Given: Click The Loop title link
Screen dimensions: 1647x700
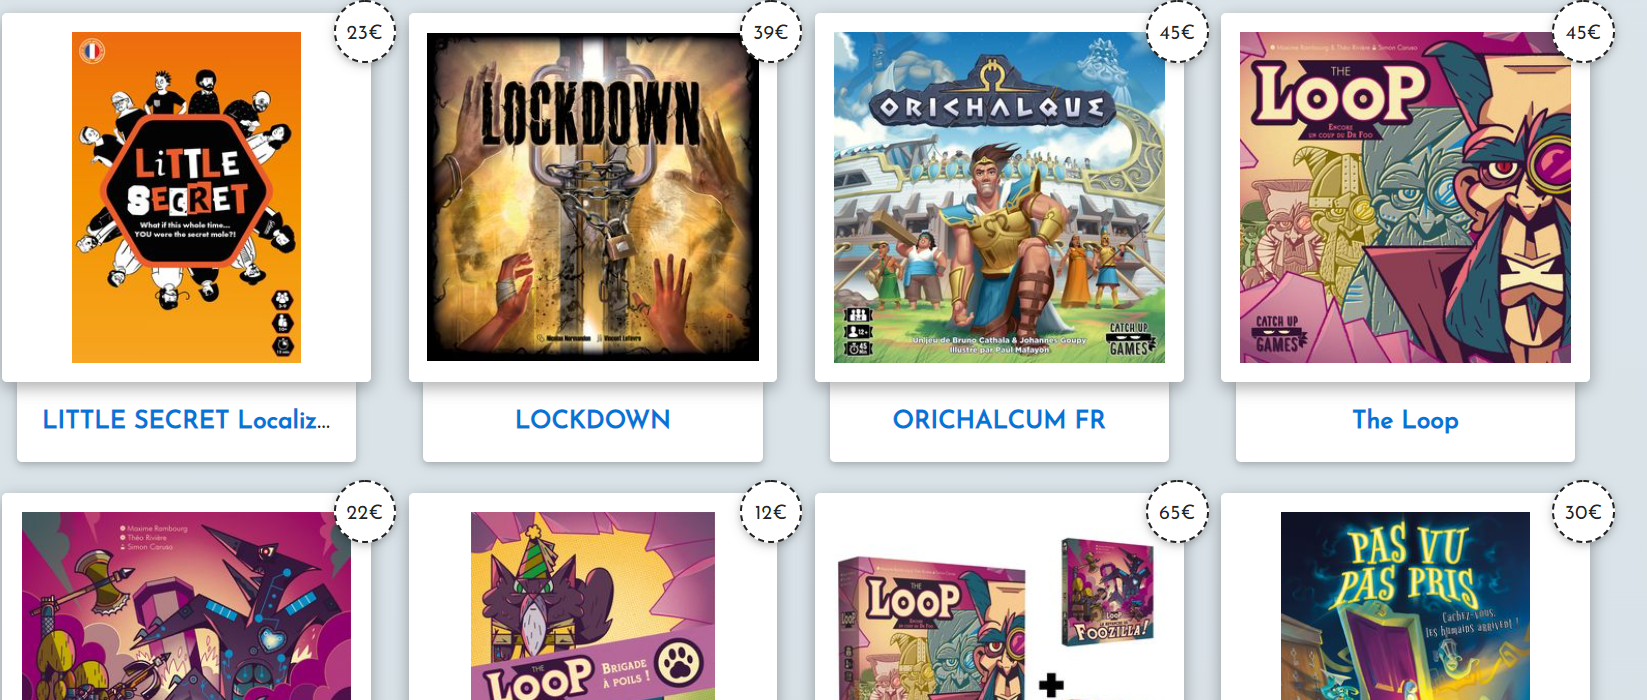Looking at the screenshot, I should click(1405, 420).
